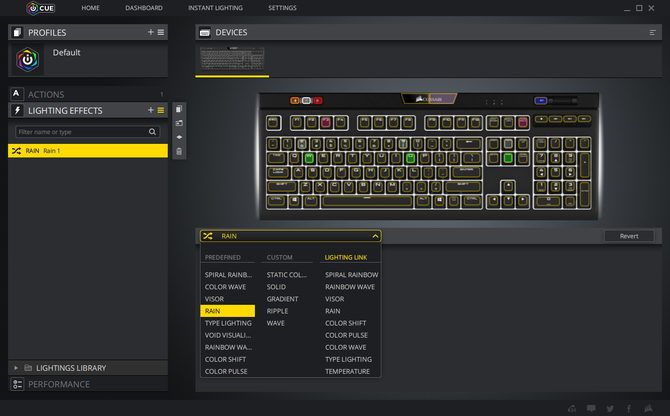Open Instant Lighting tab
Screen dimensions: 670x416
point(215,8)
